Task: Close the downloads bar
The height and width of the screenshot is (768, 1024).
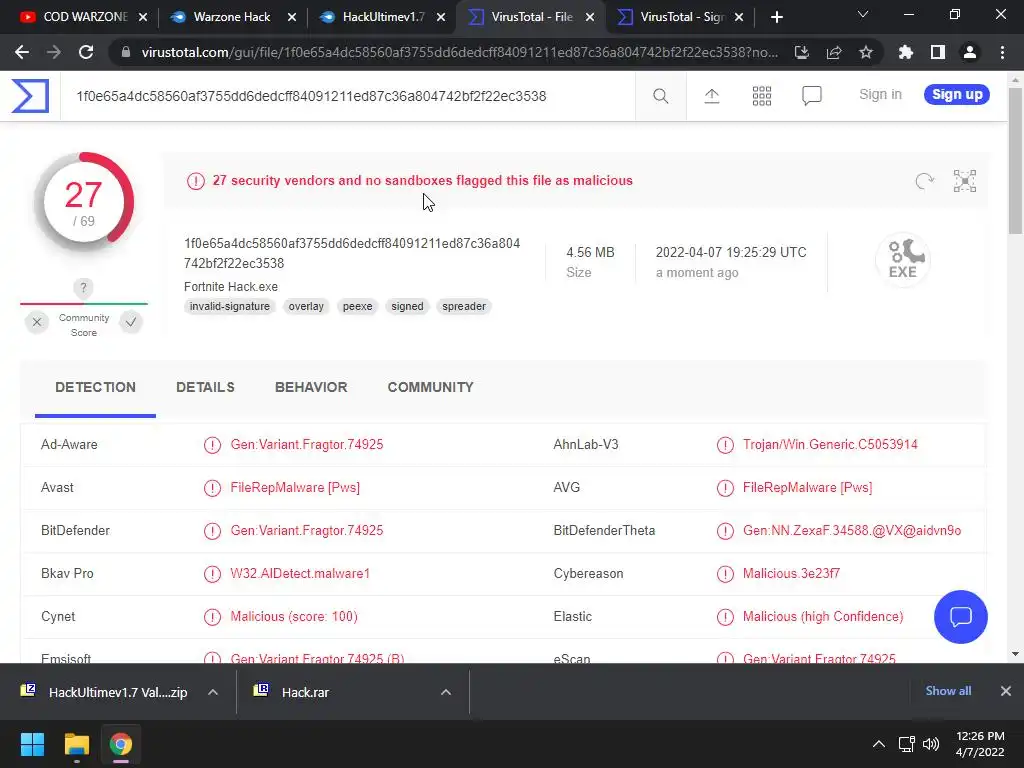Action: tap(1006, 691)
